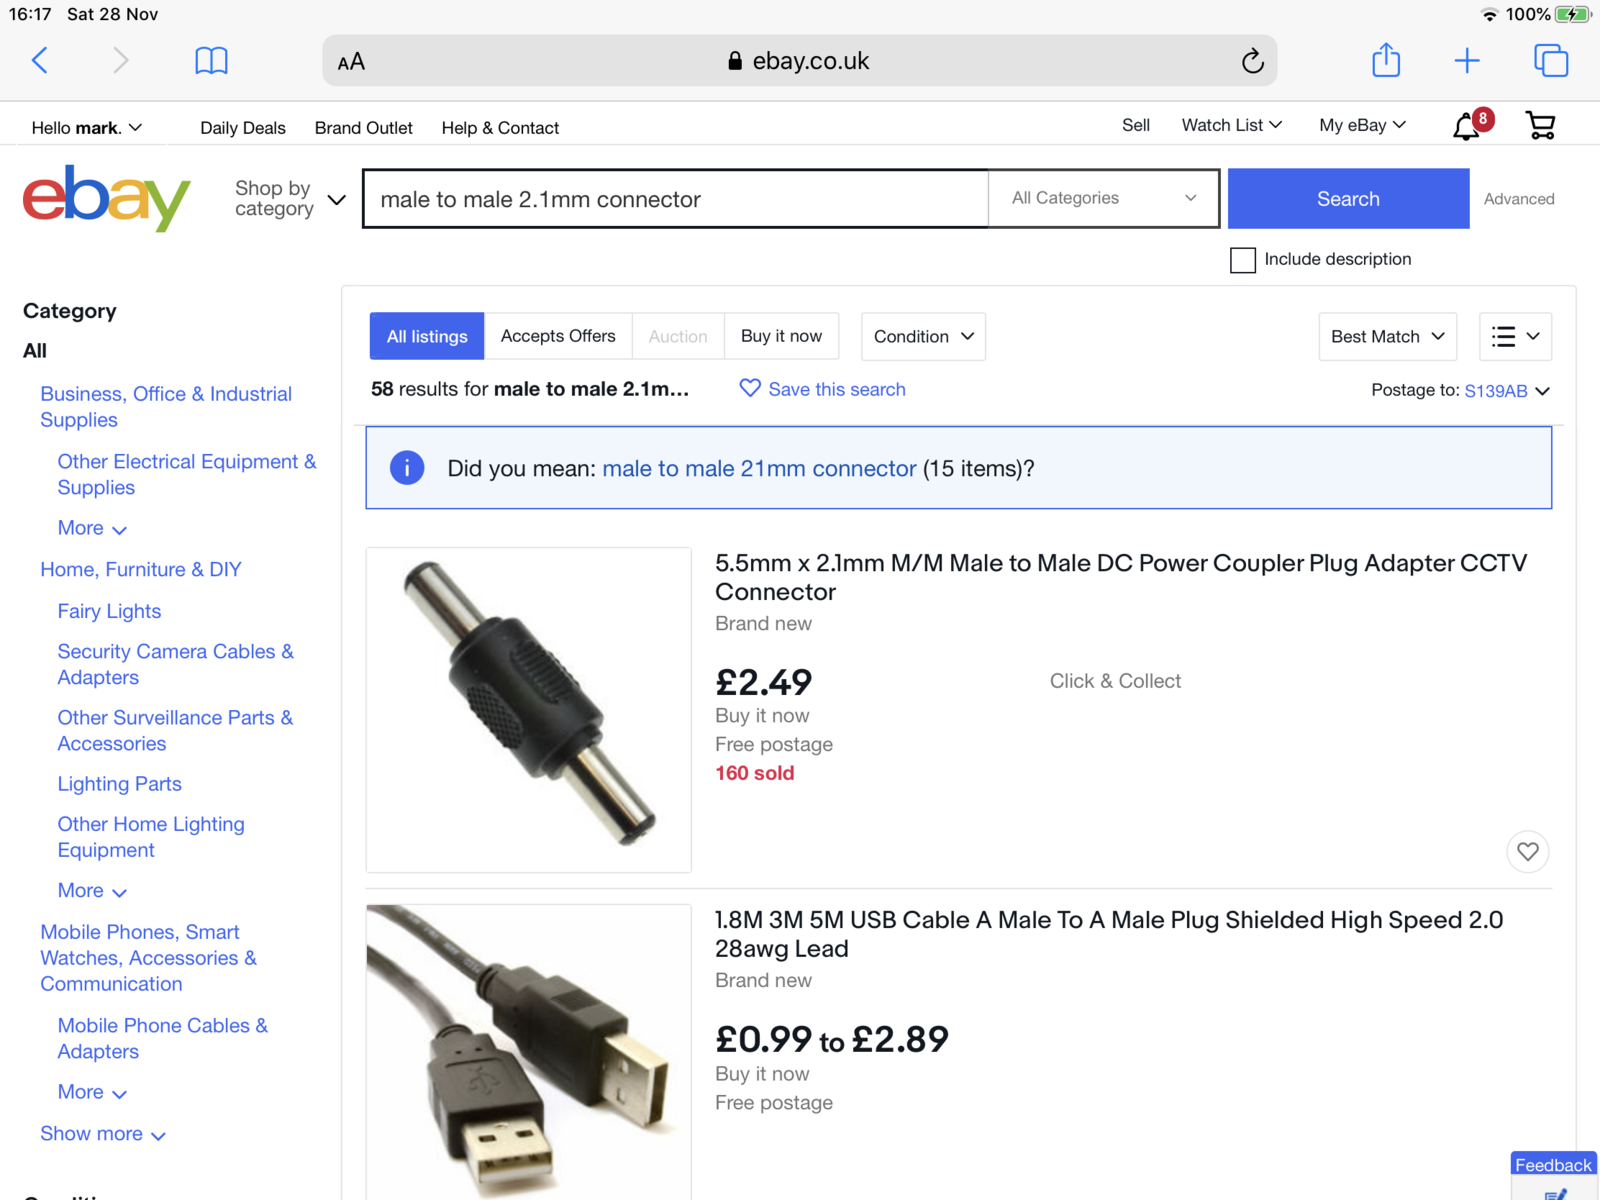The width and height of the screenshot is (1600, 1200).
Task: Reload the page with refresh icon
Action: (x=1252, y=62)
